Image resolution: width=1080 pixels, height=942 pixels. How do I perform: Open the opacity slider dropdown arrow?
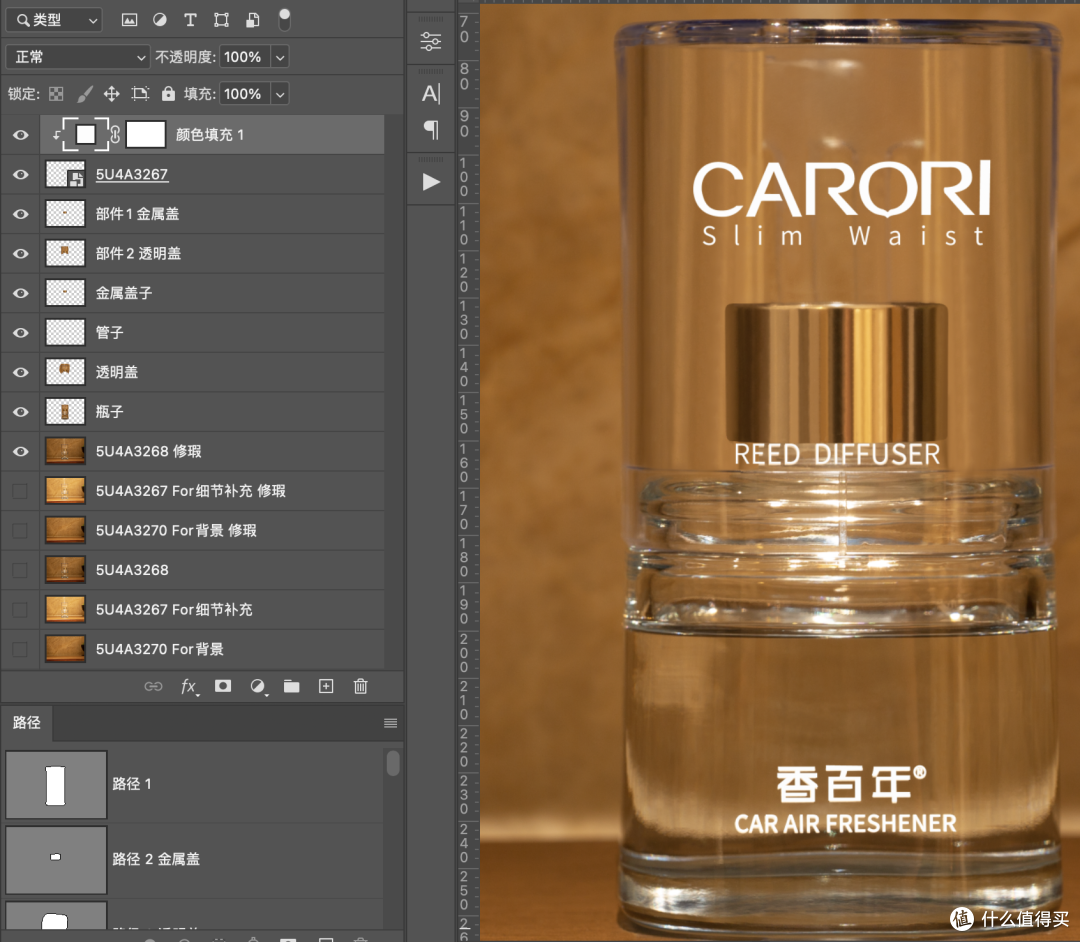[280, 57]
